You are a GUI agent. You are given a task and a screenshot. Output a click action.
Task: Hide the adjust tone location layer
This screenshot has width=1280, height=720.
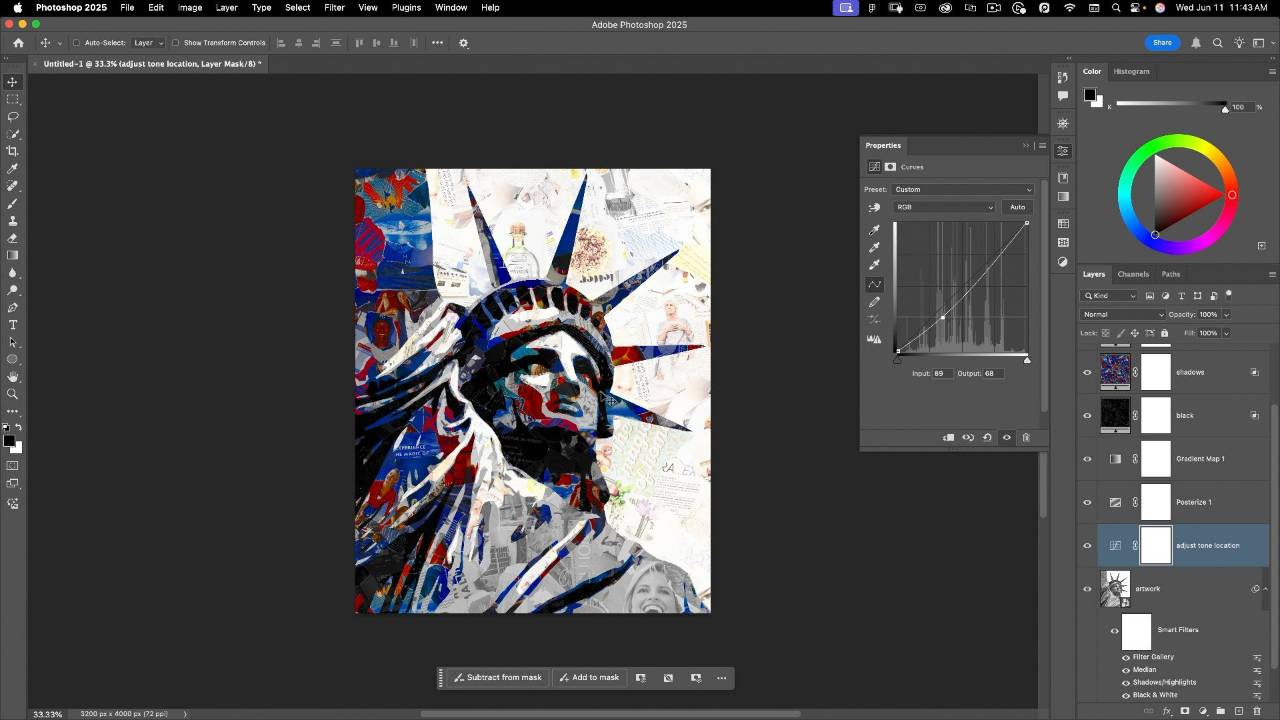[x=1087, y=545]
